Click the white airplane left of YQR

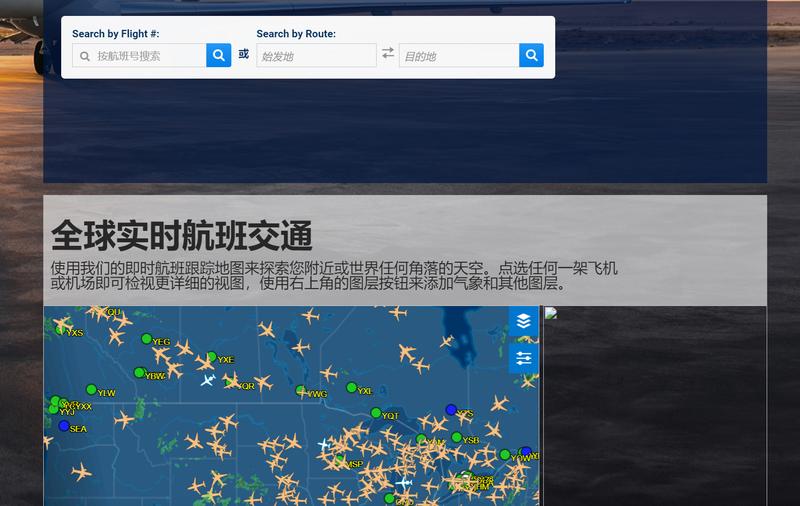(x=208, y=380)
